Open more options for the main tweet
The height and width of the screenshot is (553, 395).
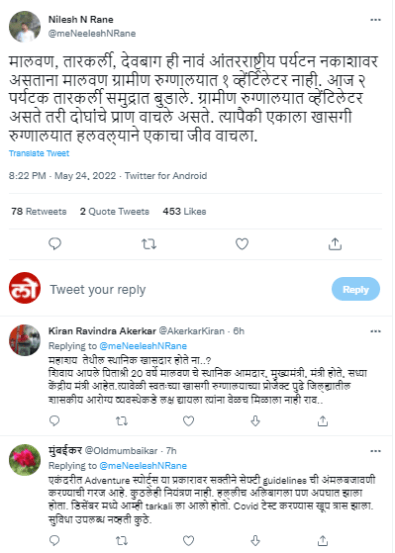376,20
